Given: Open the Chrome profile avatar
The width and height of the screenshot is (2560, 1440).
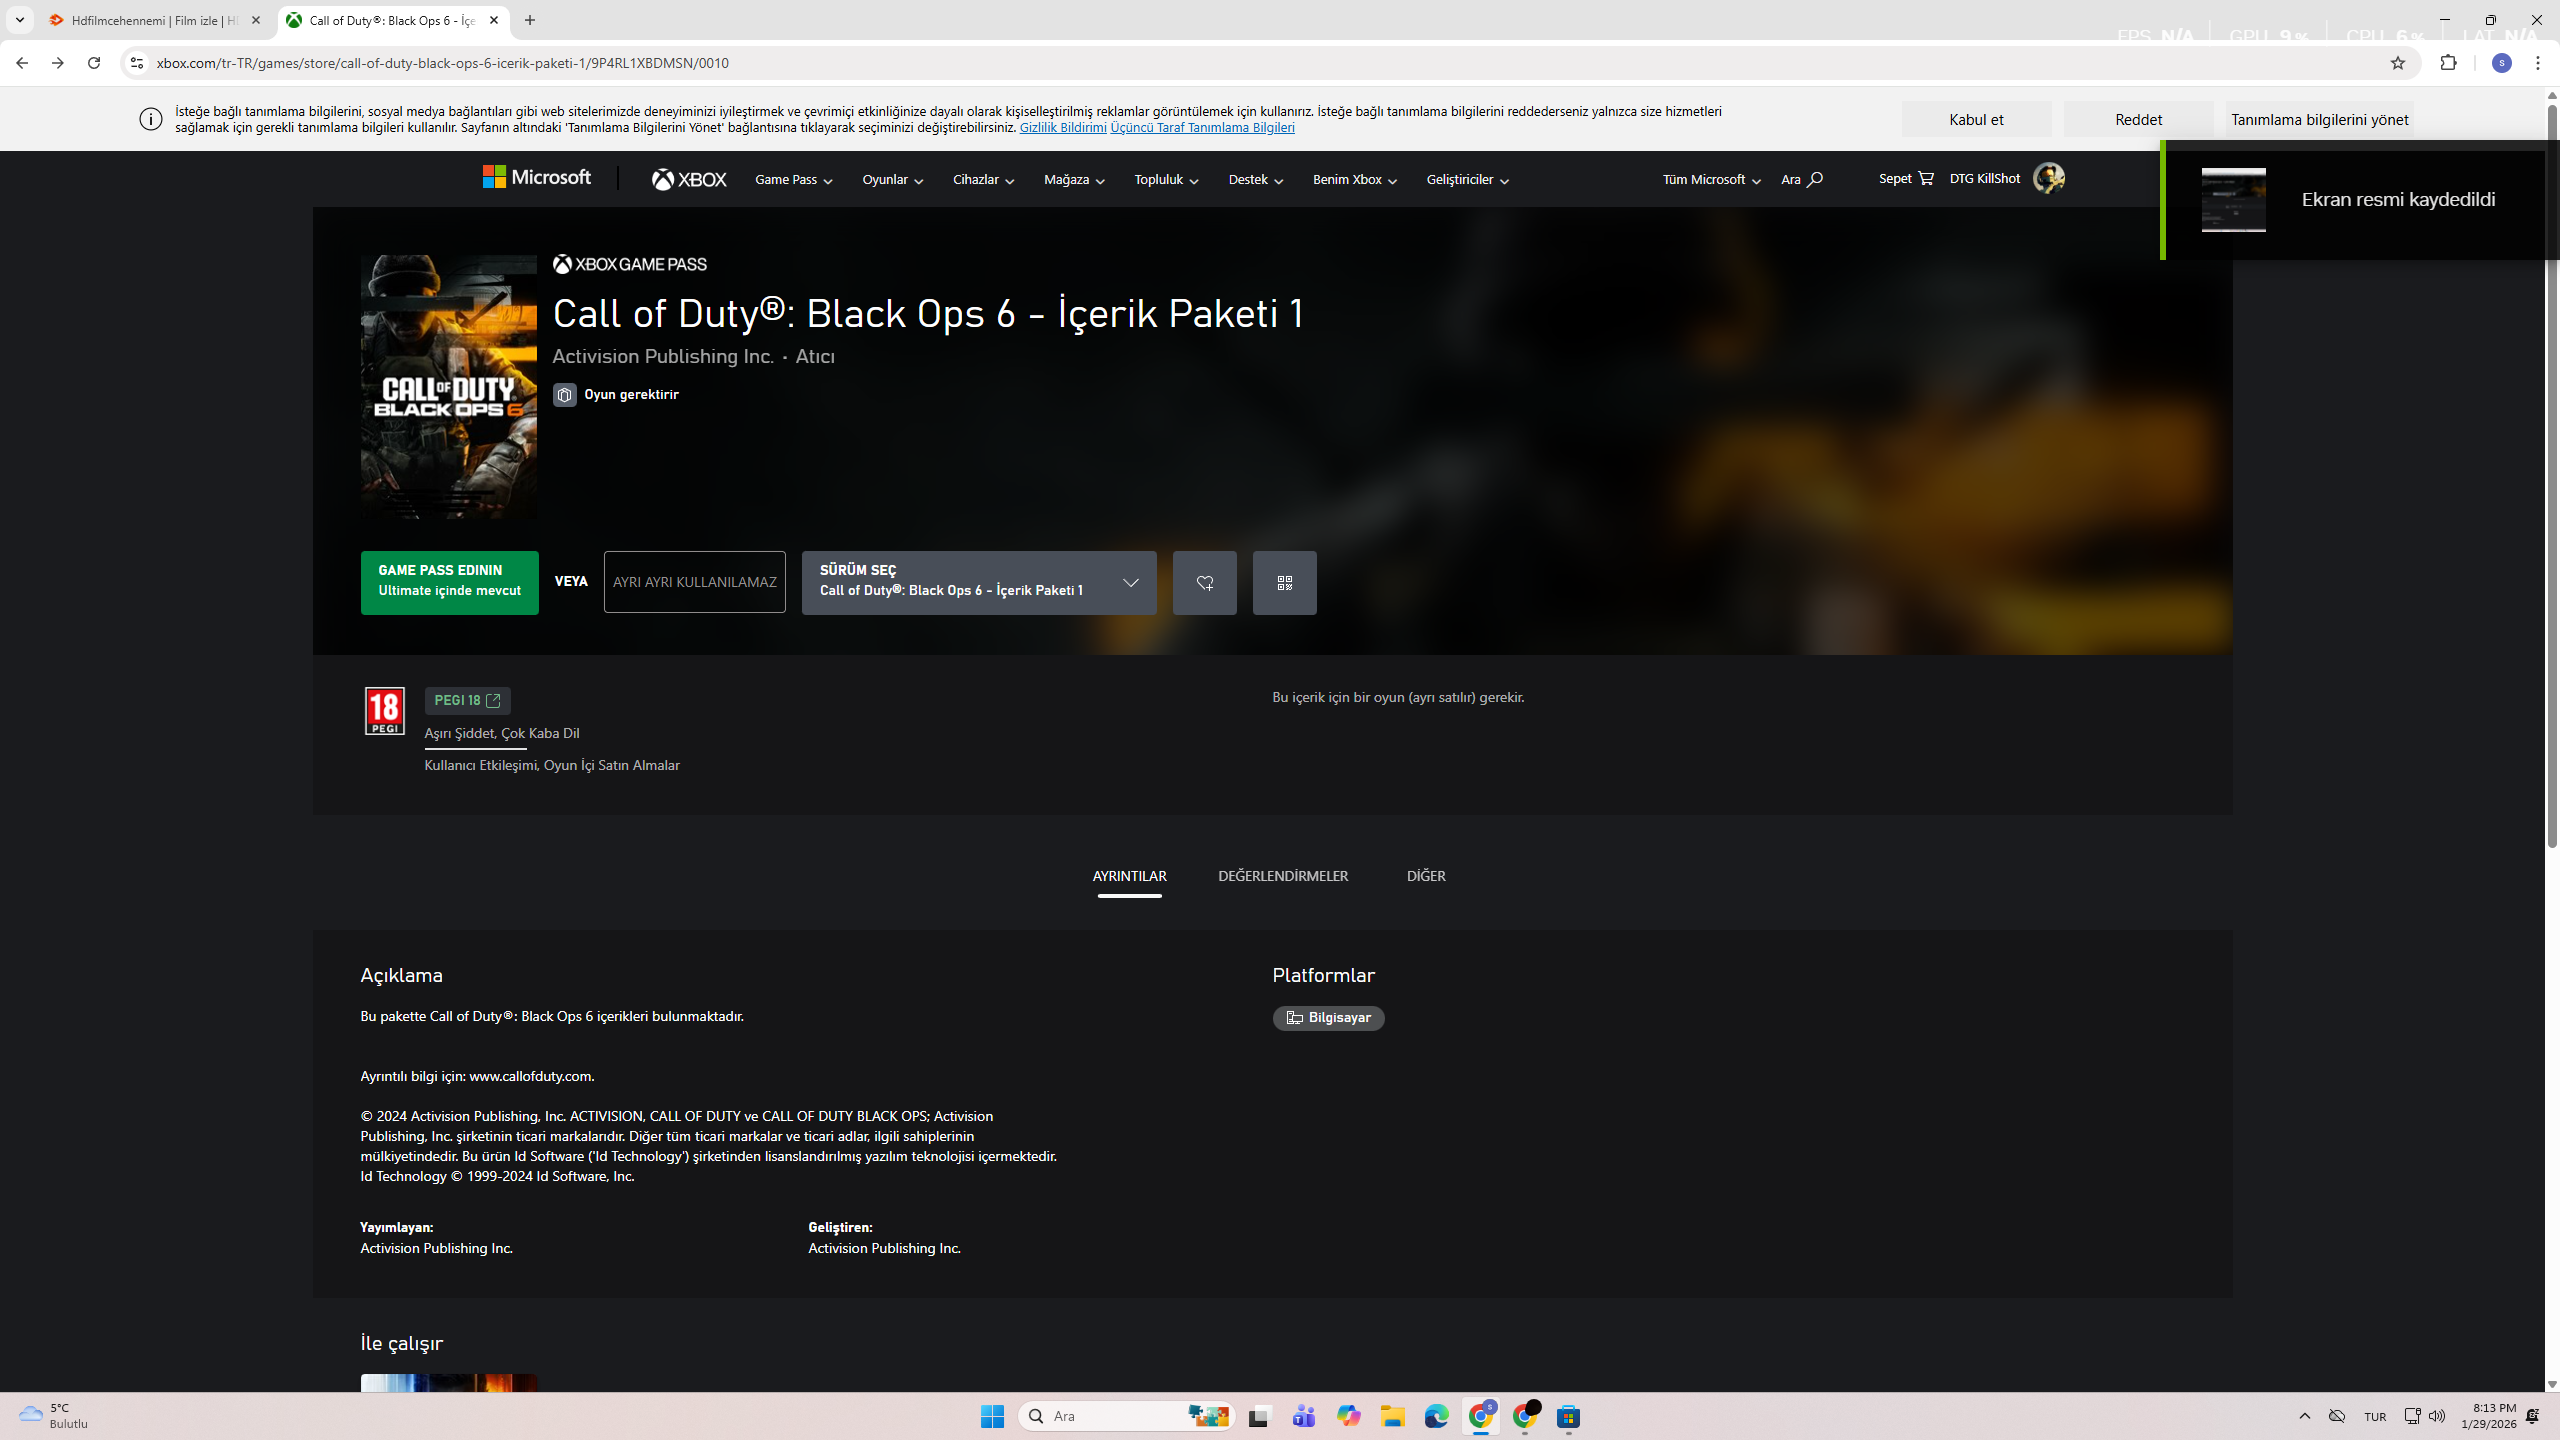Looking at the screenshot, I should (x=2502, y=63).
